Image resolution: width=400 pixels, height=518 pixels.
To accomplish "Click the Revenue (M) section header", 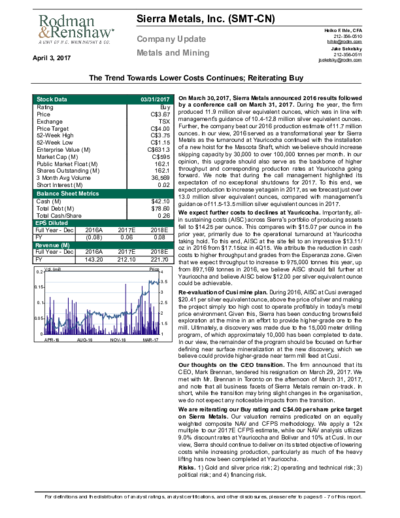I will coord(103,245).
